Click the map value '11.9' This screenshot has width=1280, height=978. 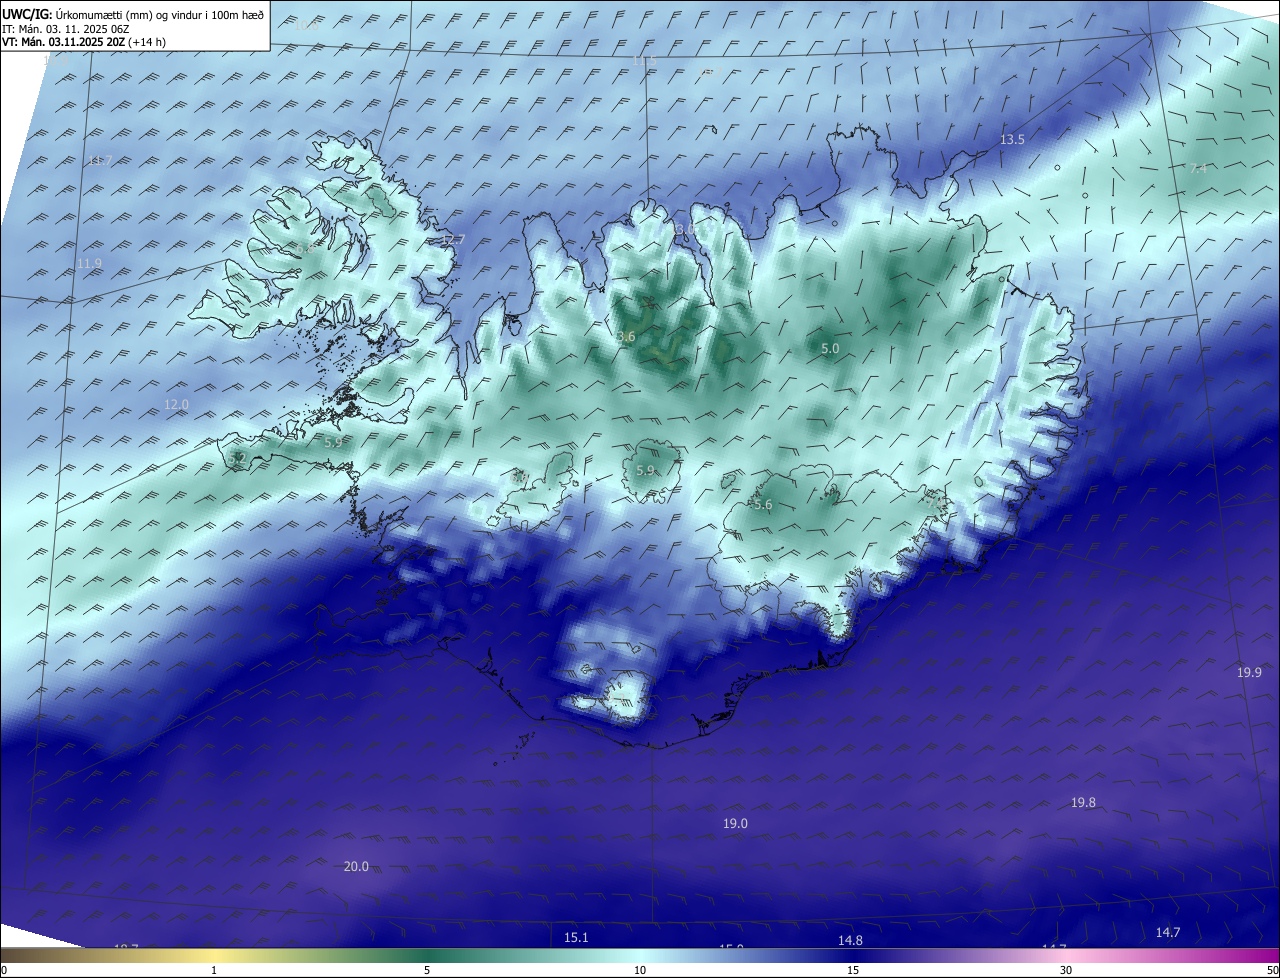(89, 264)
